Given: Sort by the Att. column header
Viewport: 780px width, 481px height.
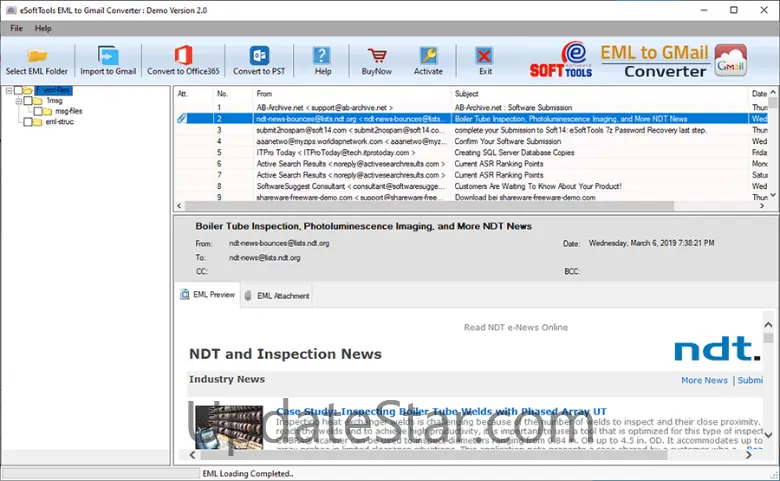Looking at the screenshot, I should (x=194, y=94).
